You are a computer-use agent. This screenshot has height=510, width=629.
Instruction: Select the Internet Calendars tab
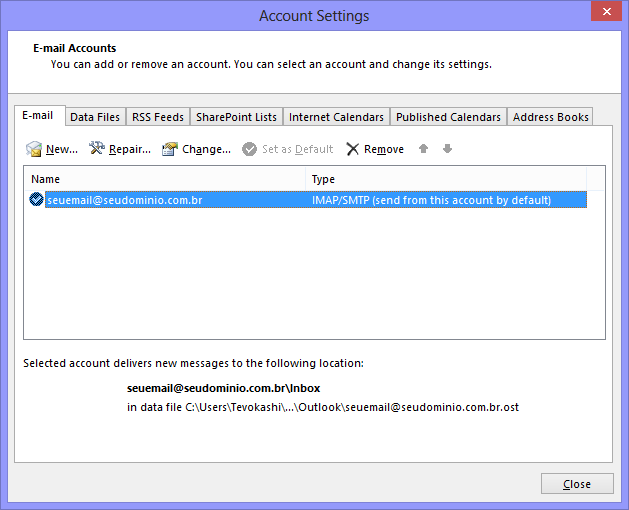click(336, 117)
